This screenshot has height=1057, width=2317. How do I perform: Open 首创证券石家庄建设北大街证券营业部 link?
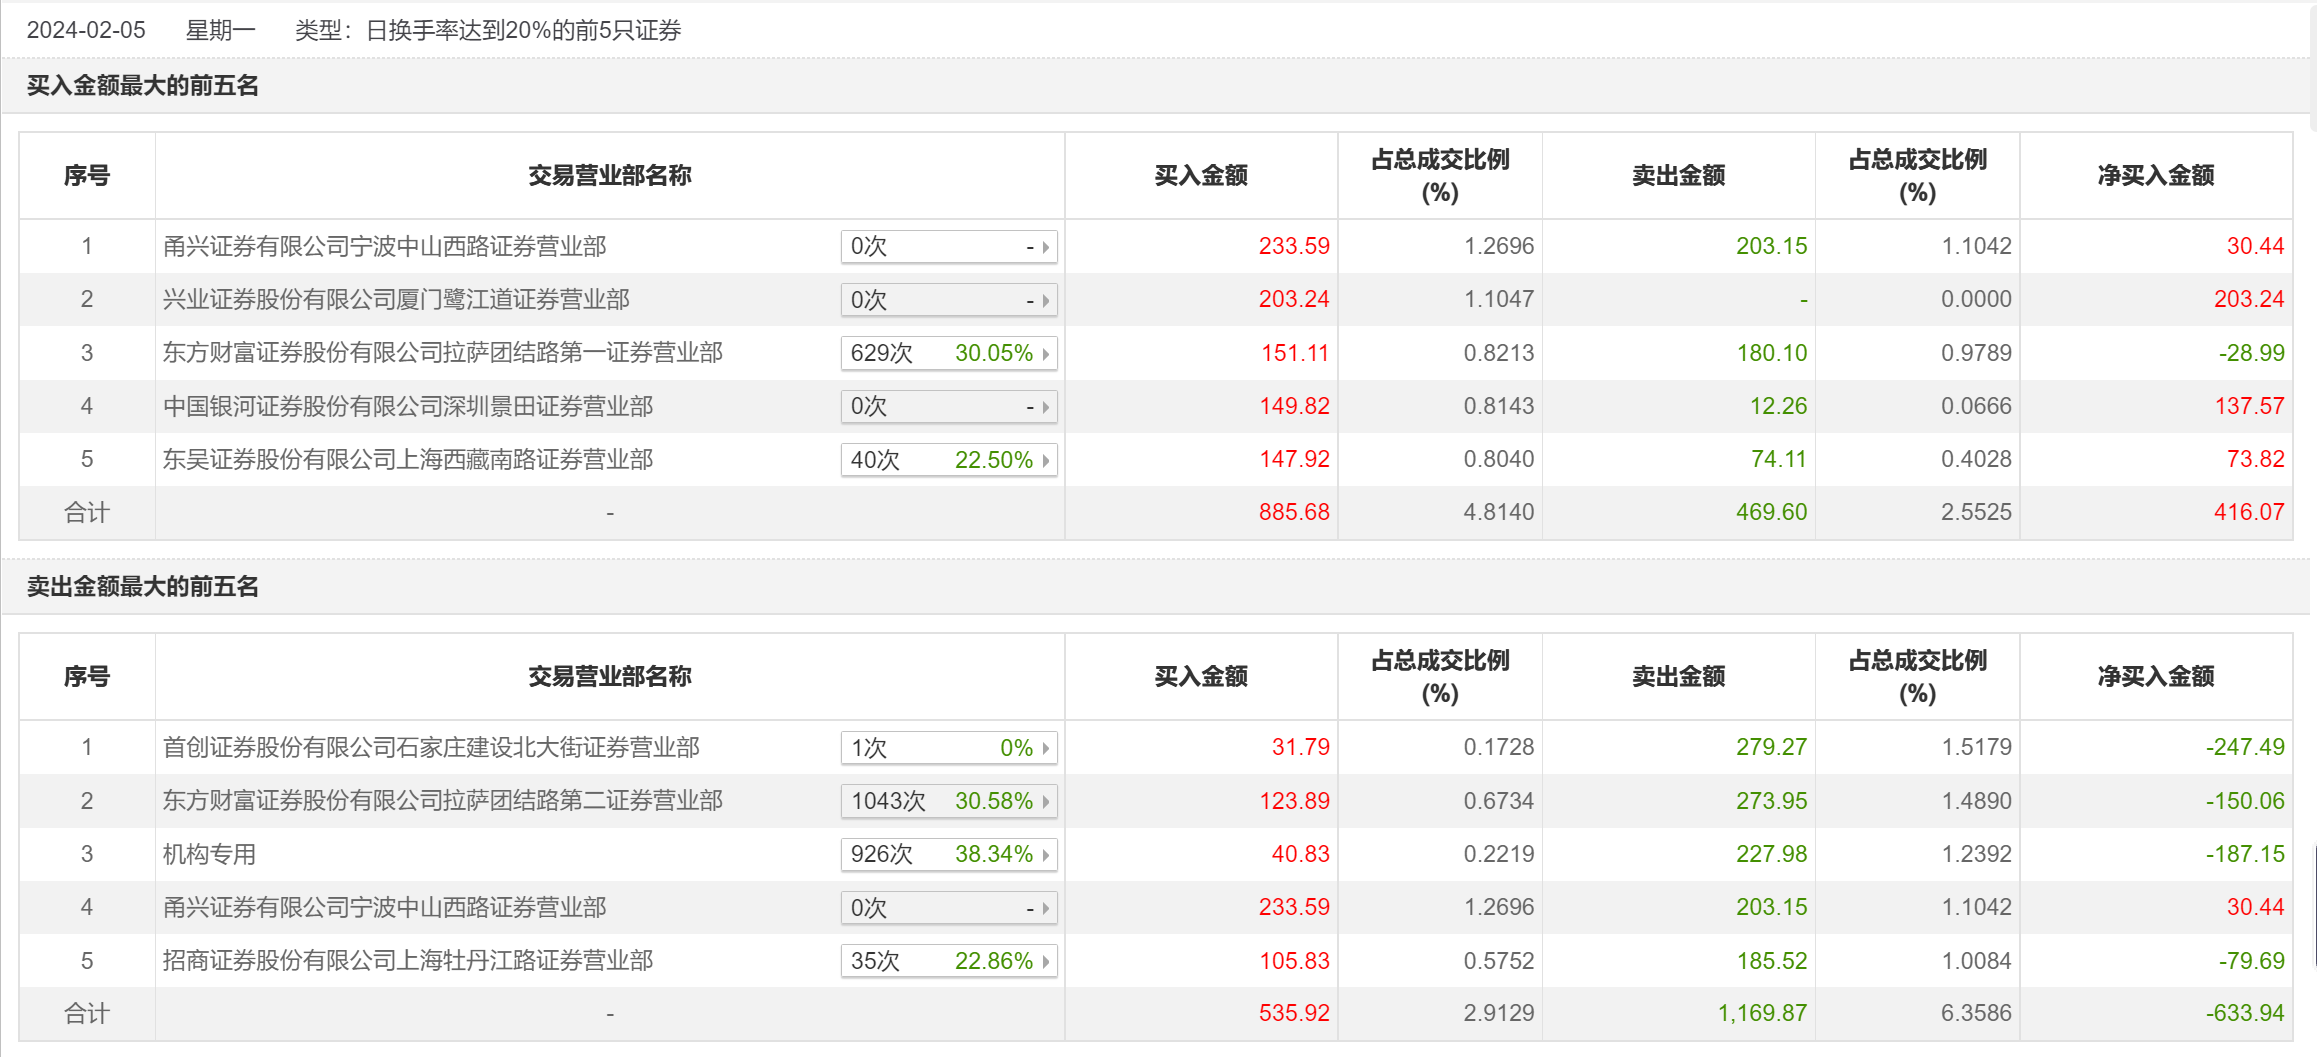(431, 748)
